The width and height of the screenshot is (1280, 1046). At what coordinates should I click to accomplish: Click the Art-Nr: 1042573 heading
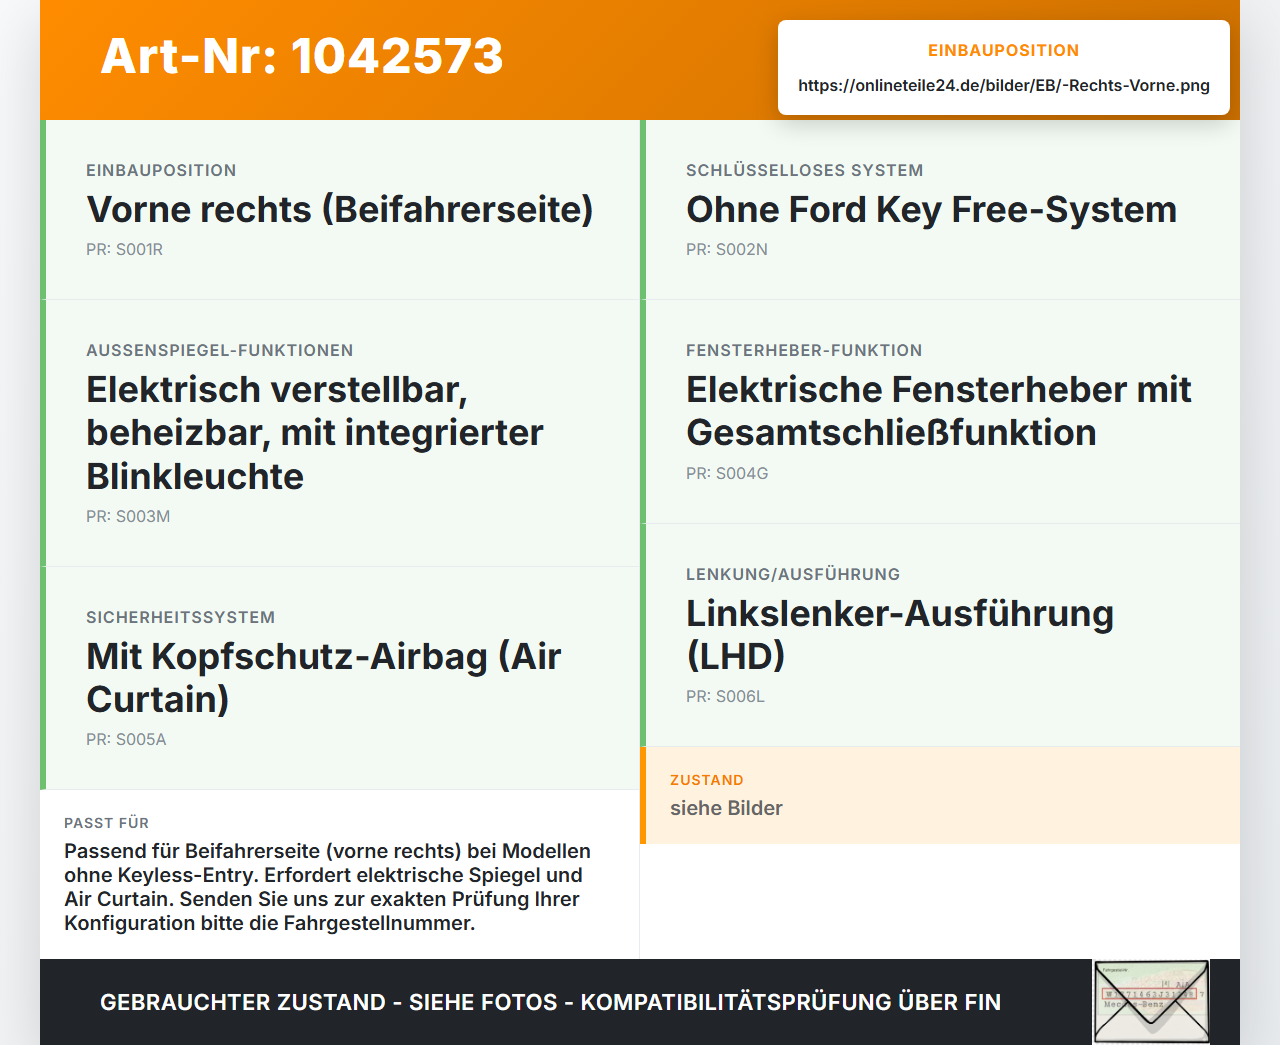pos(302,56)
